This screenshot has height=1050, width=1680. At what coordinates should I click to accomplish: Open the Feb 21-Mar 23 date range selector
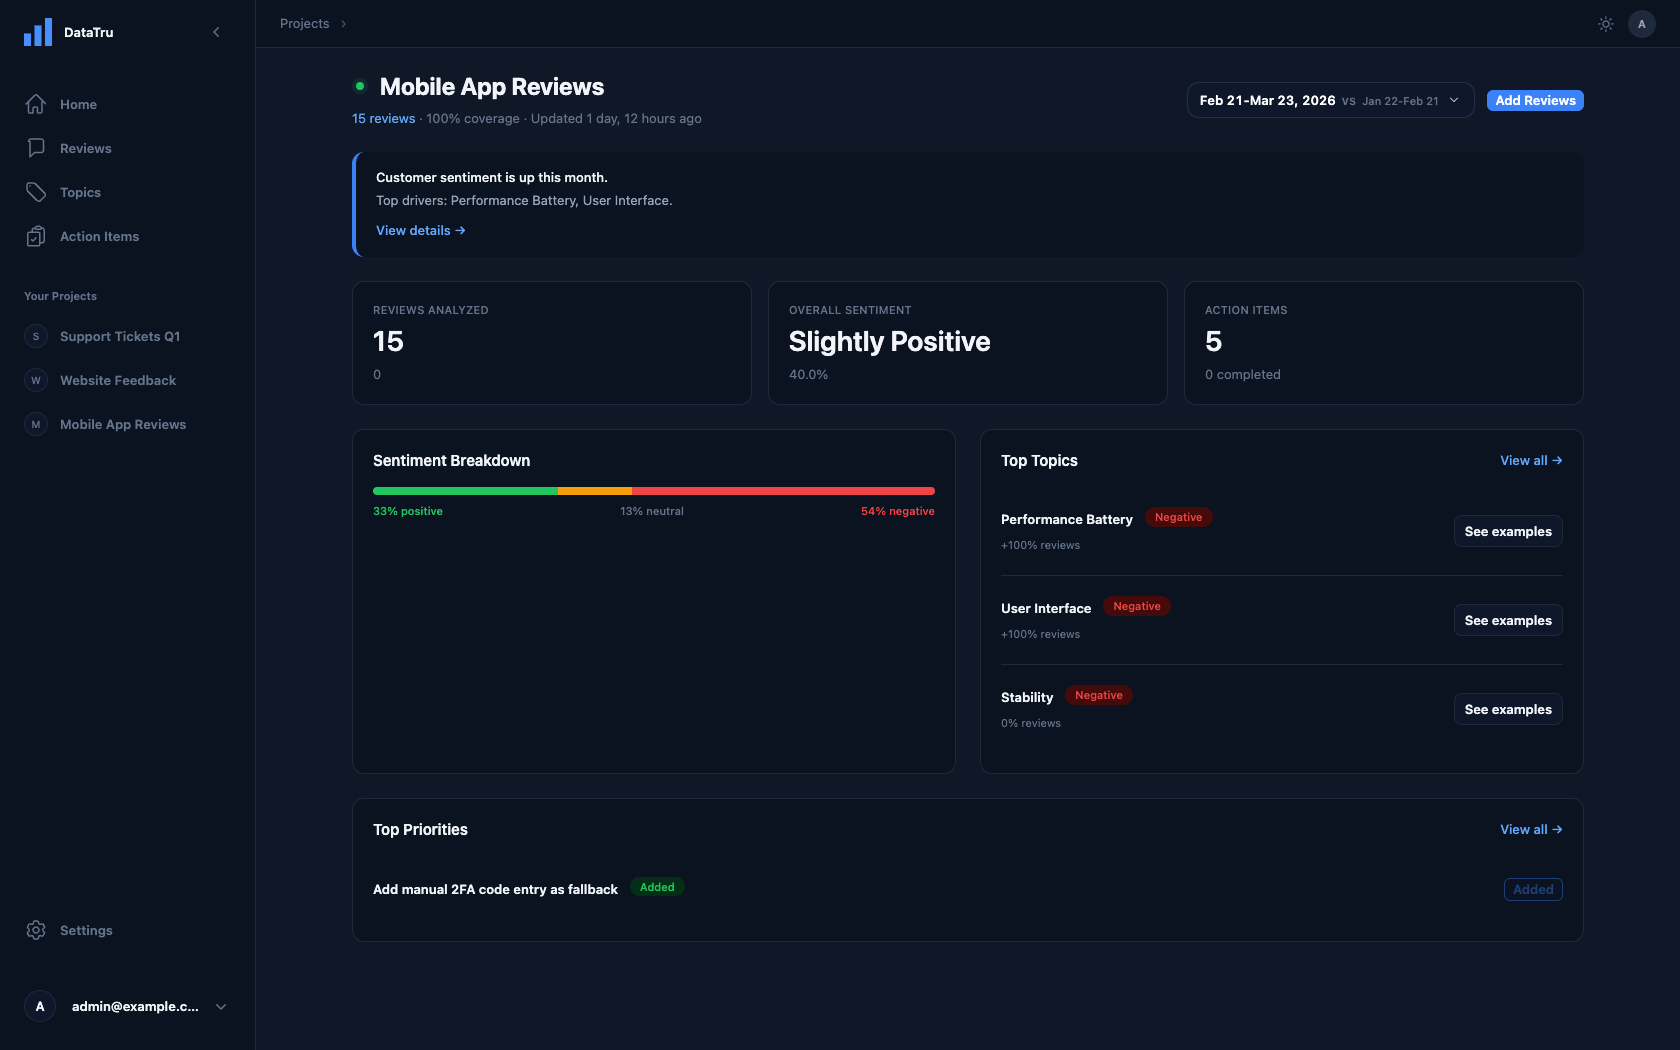pos(1329,100)
